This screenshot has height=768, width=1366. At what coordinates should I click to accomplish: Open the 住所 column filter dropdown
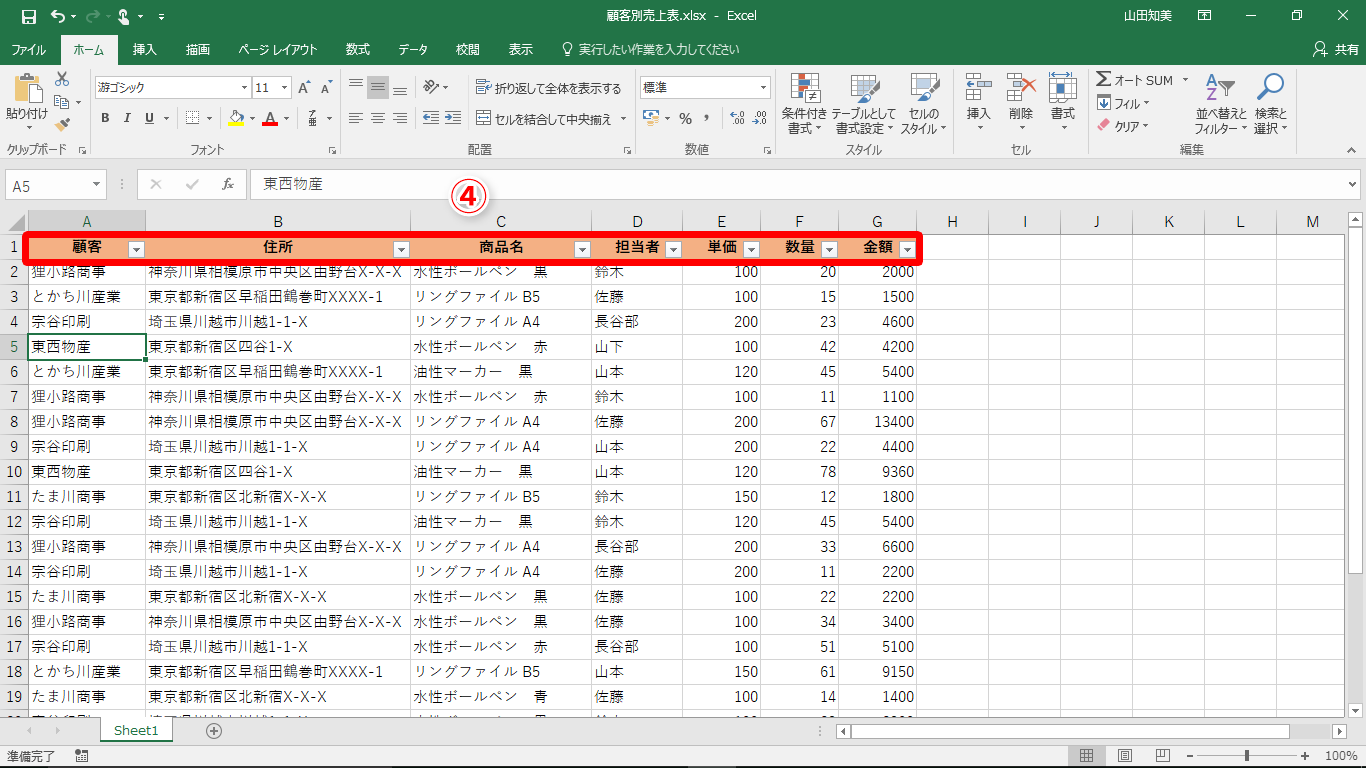tap(401, 250)
